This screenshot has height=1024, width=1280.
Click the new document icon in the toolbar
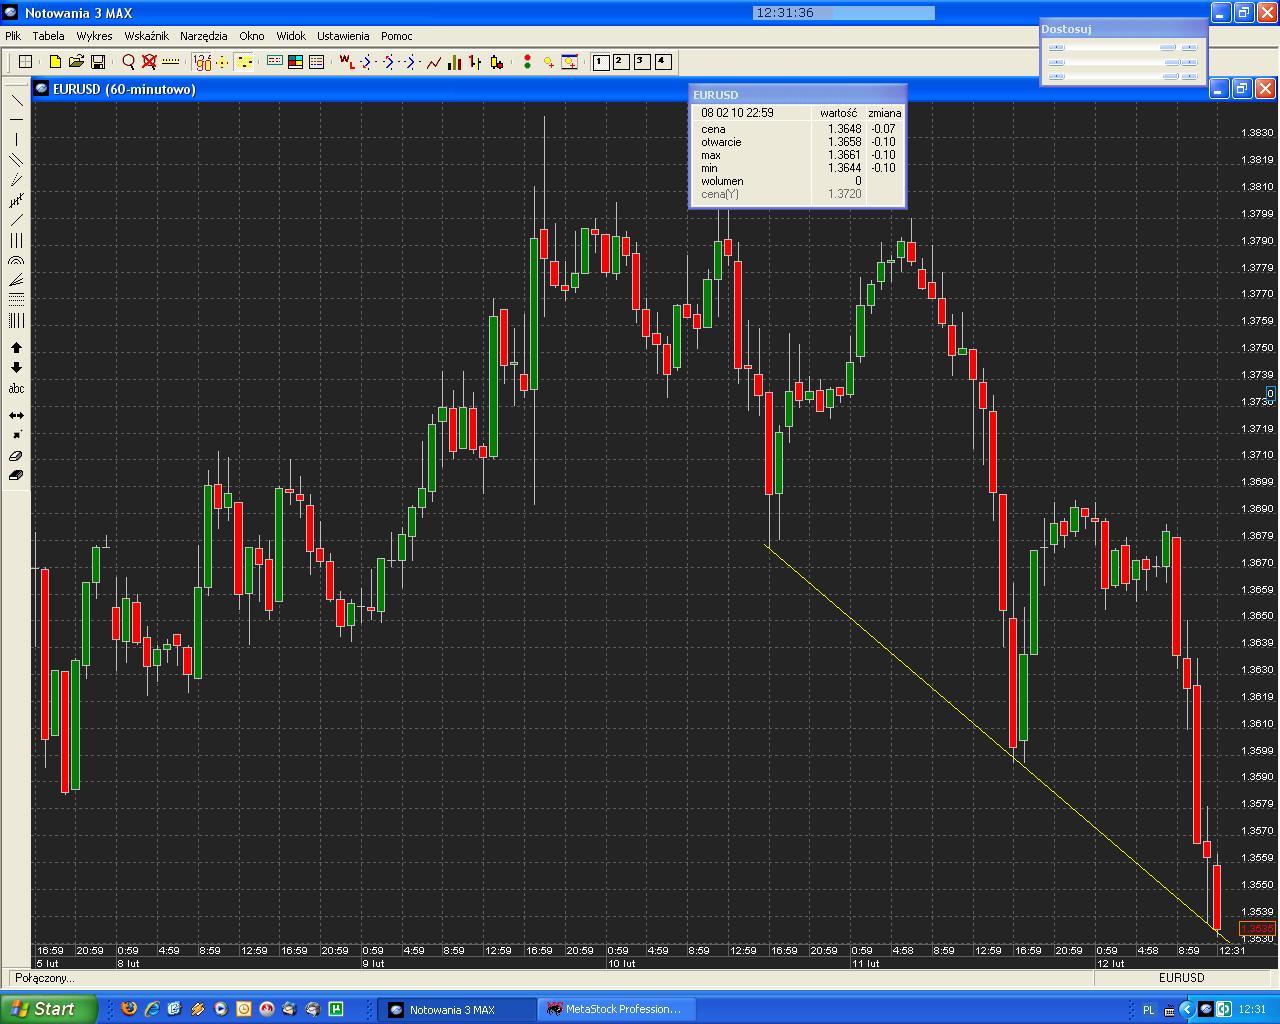(x=55, y=62)
